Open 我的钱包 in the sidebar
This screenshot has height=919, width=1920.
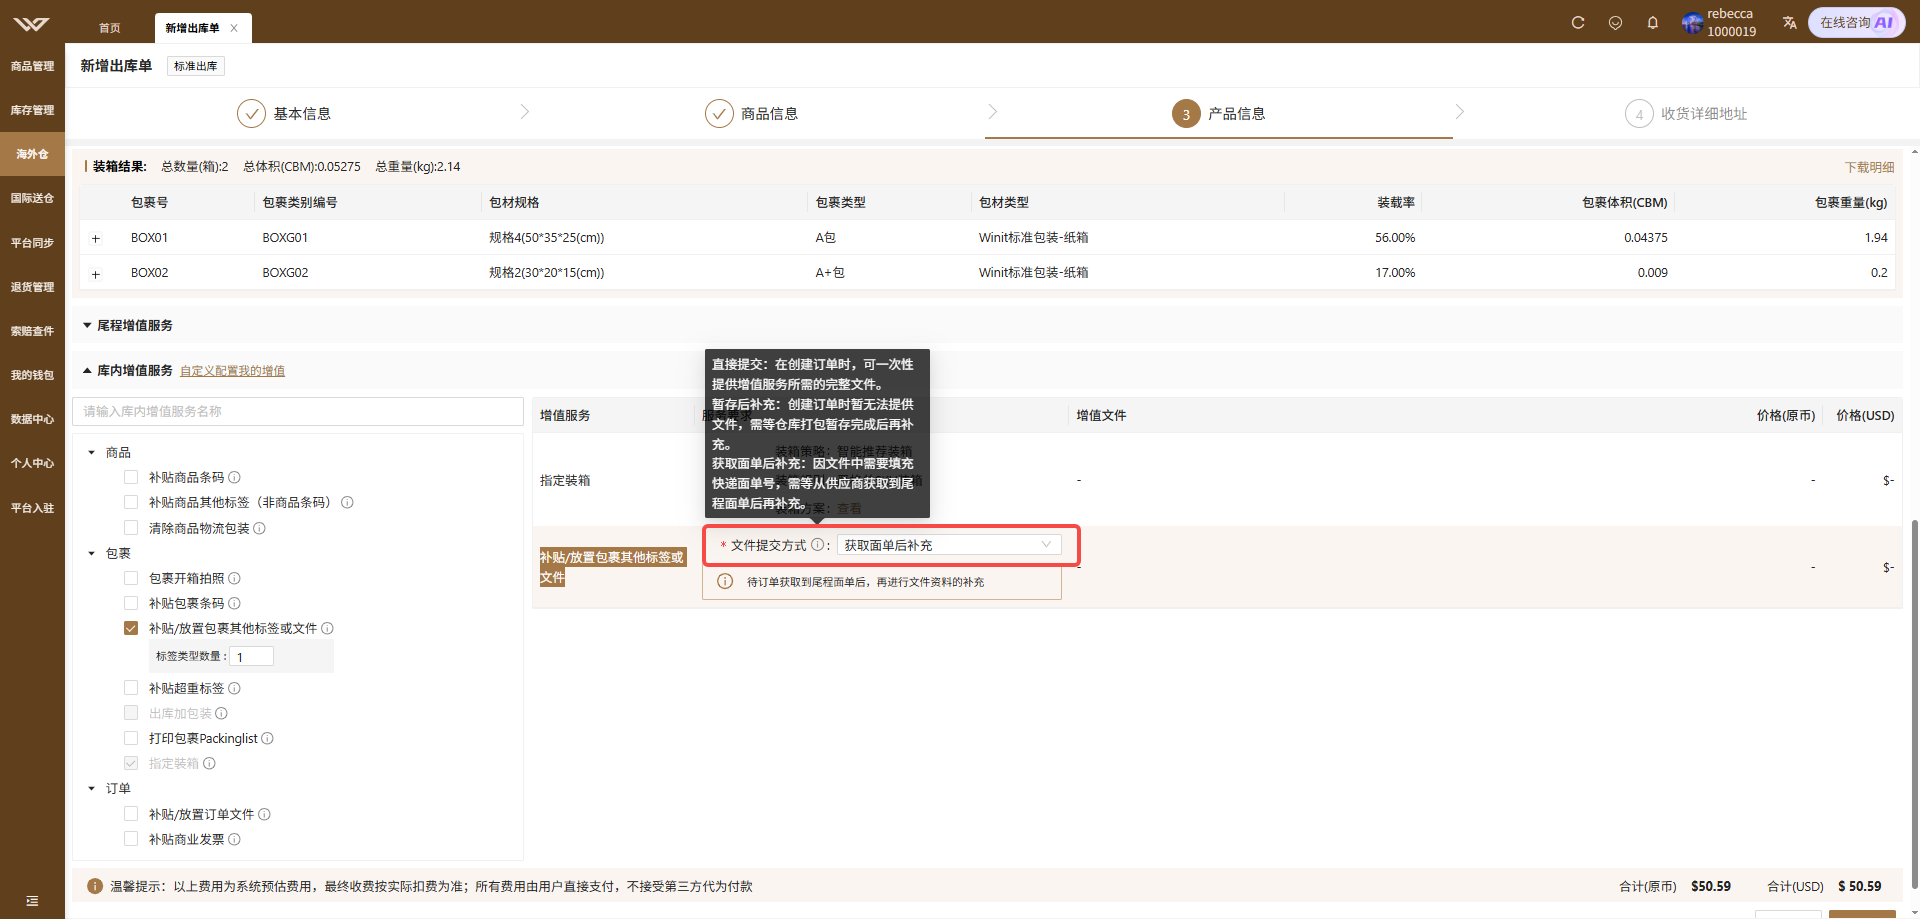click(x=32, y=375)
